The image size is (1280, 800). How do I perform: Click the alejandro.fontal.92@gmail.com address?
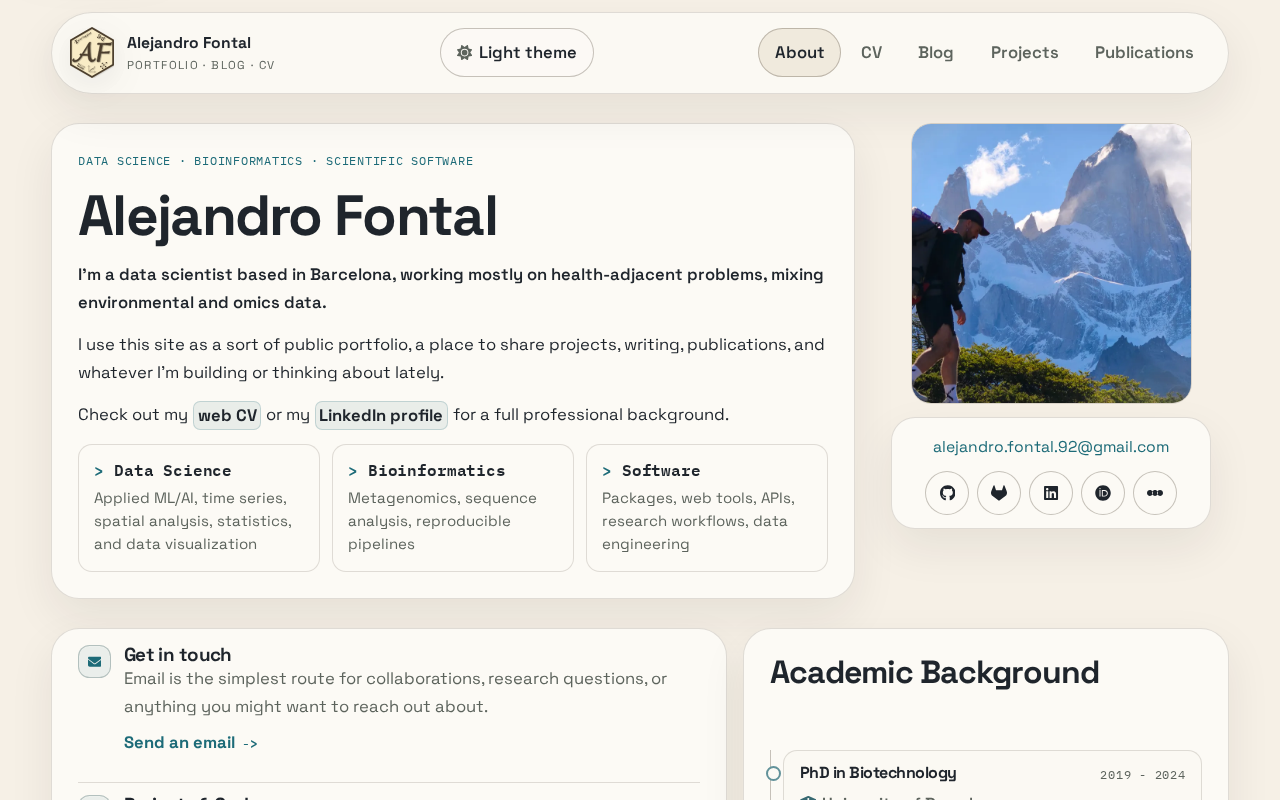tap(1051, 447)
